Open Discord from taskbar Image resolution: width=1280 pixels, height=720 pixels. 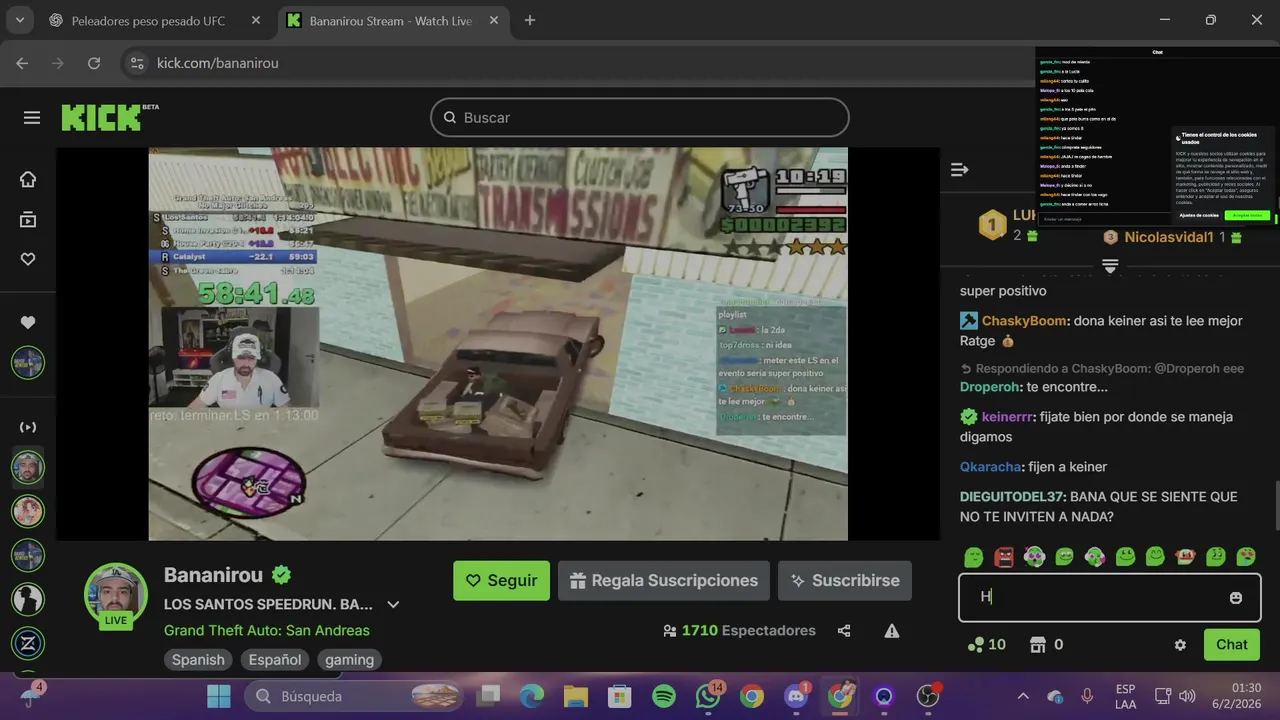click(x=796, y=696)
